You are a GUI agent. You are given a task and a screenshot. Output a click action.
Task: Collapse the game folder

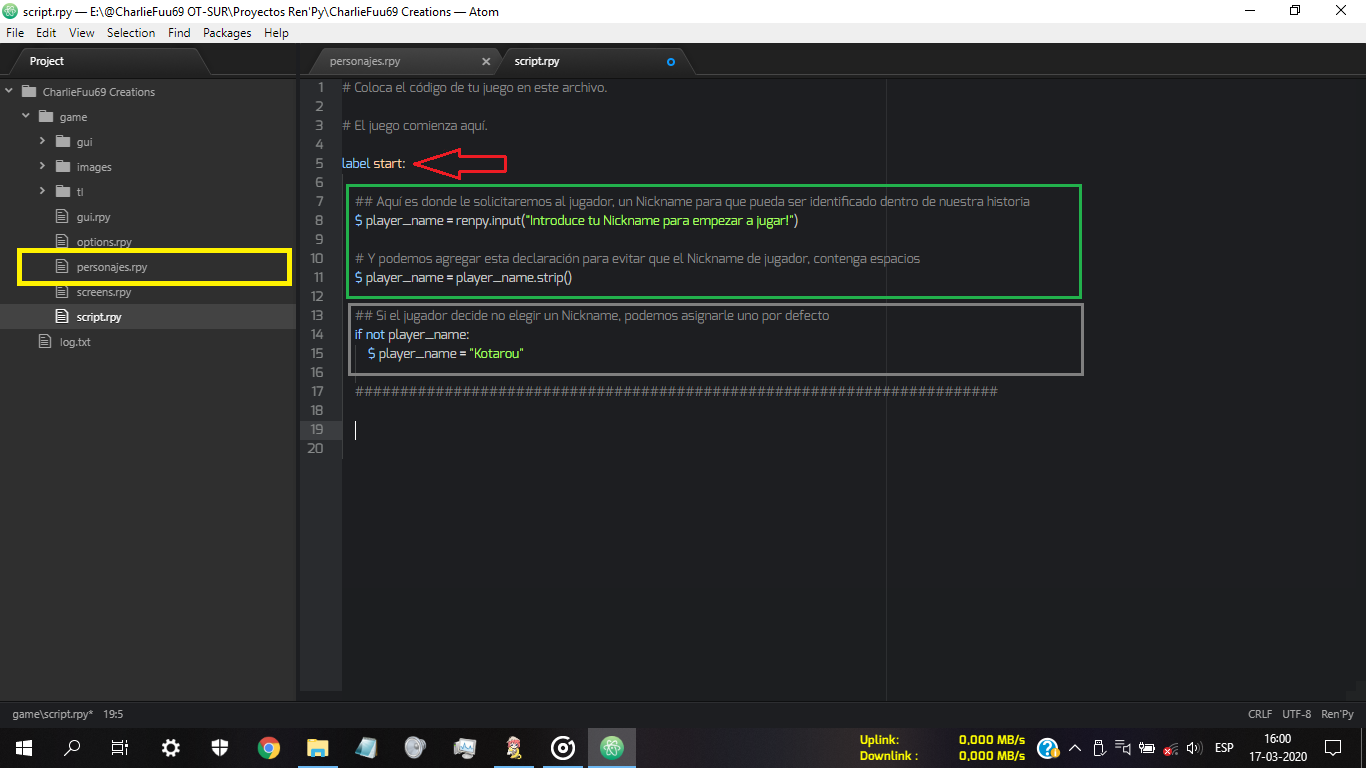pos(26,117)
